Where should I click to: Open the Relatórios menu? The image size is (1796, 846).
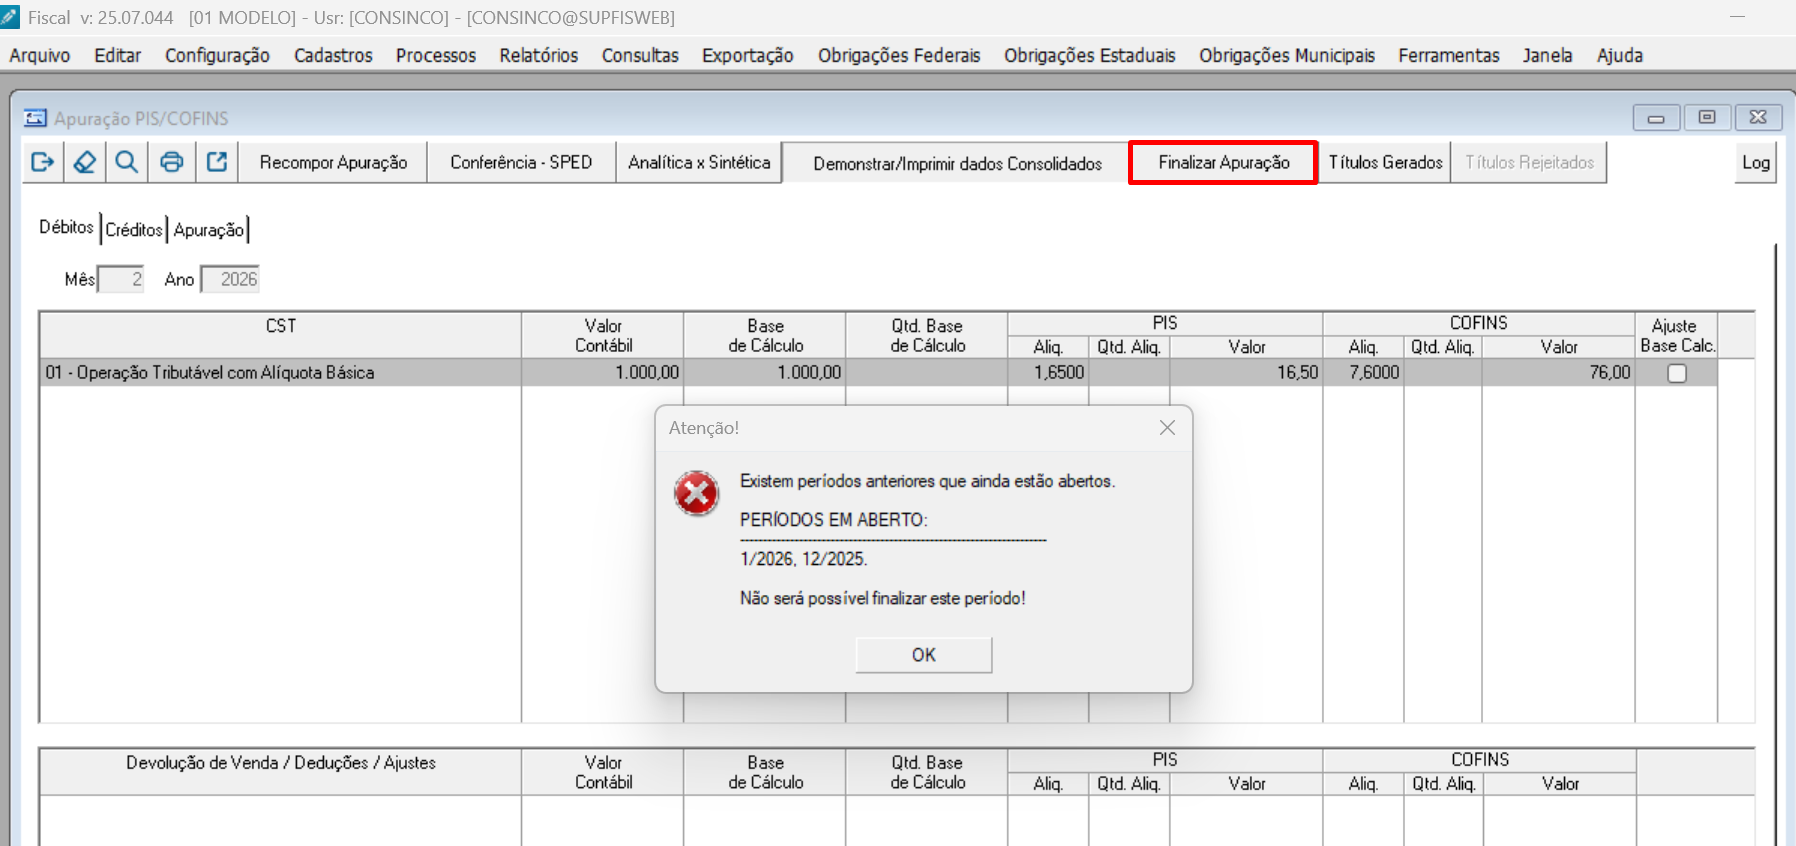pyautogui.click(x=539, y=55)
